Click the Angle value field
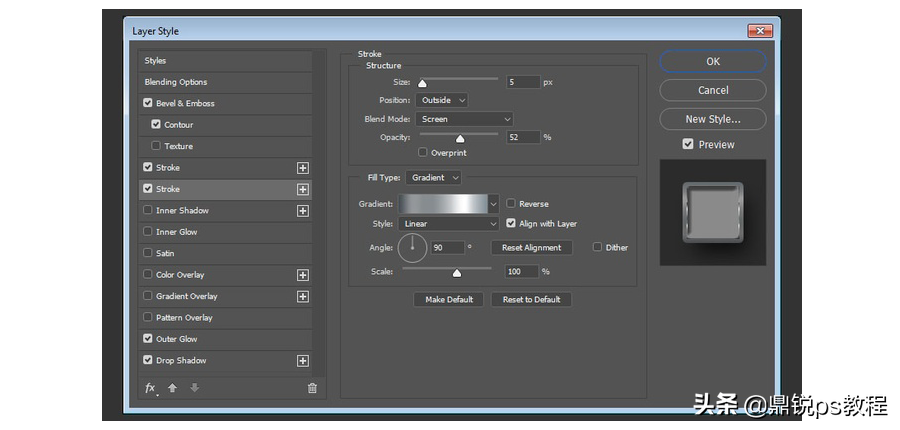The width and height of the screenshot is (900, 430). pyautogui.click(x=448, y=247)
